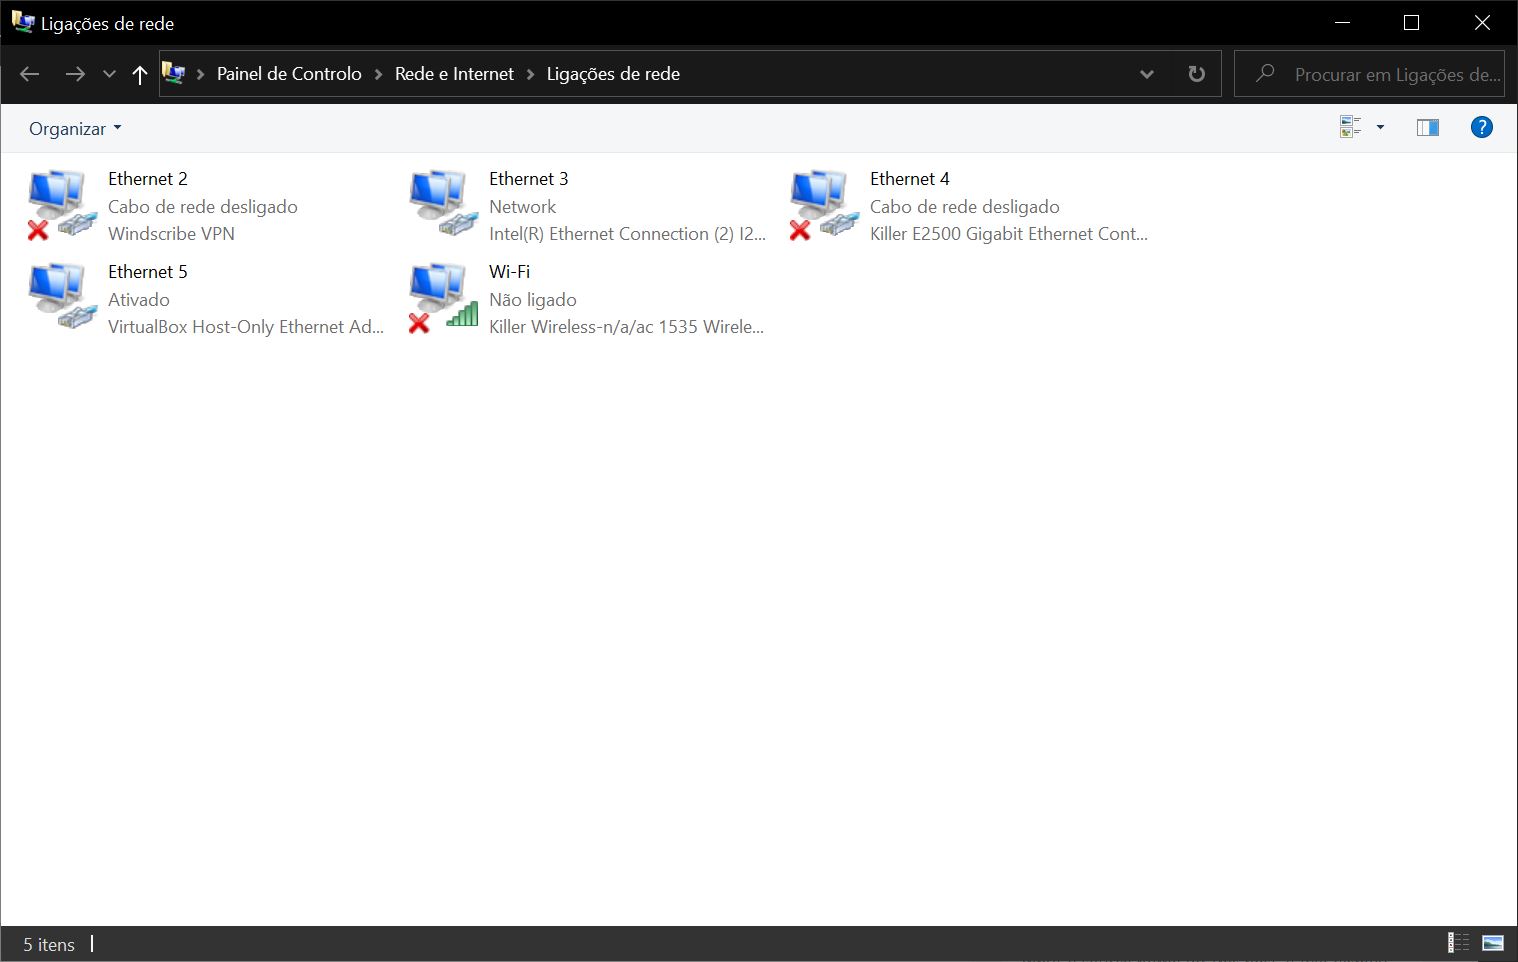Switch to large icons view in status bar

(x=1493, y=943)
